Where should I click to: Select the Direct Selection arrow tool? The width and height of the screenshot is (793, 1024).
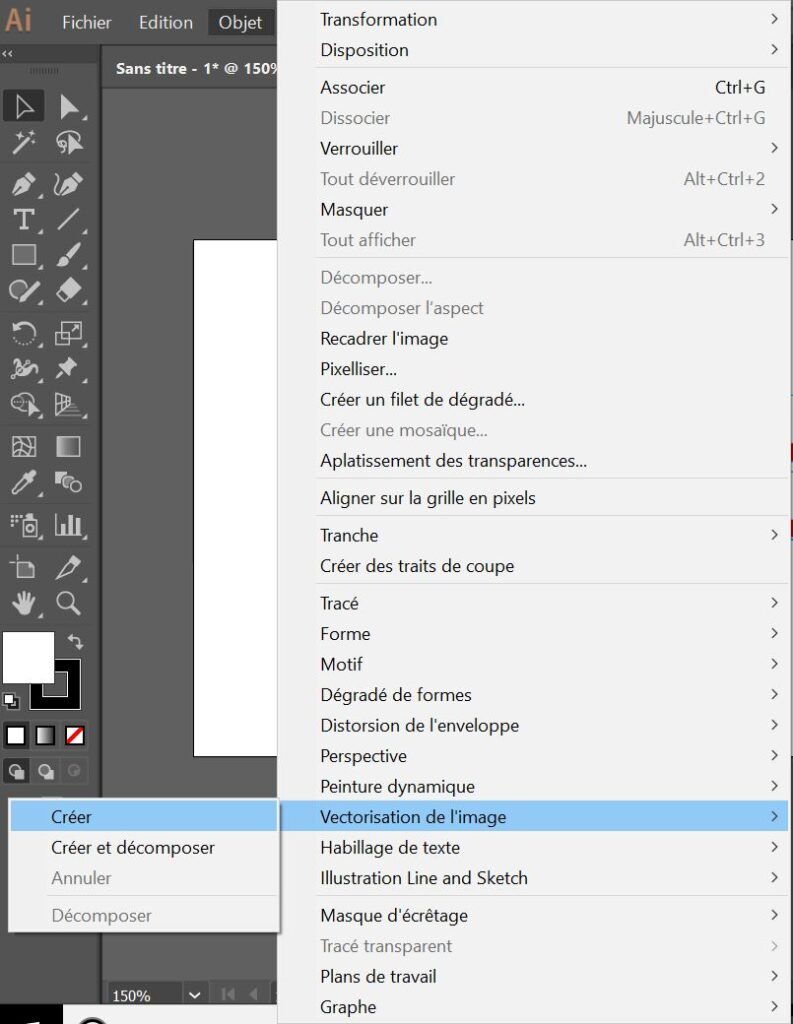69,106
